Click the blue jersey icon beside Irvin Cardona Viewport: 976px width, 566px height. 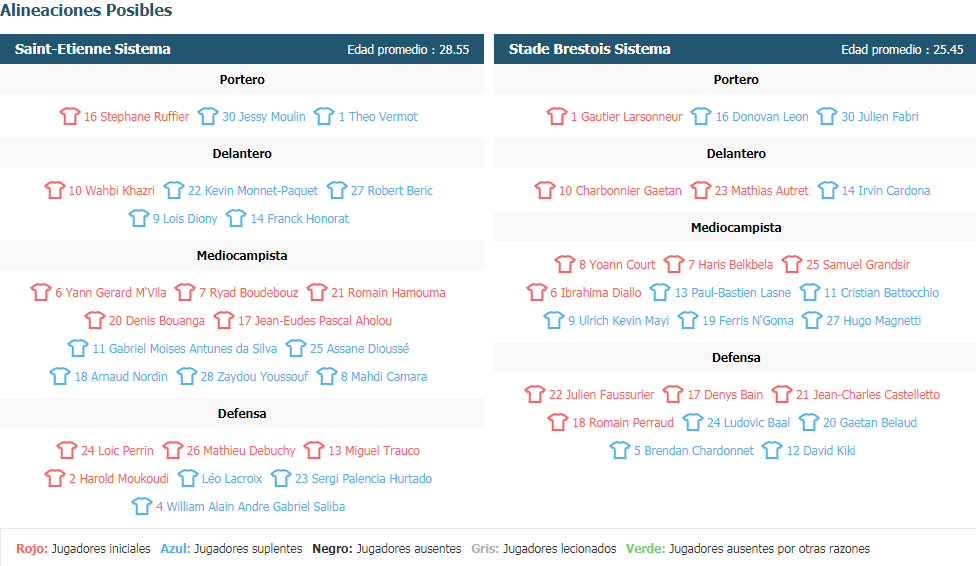828,190
